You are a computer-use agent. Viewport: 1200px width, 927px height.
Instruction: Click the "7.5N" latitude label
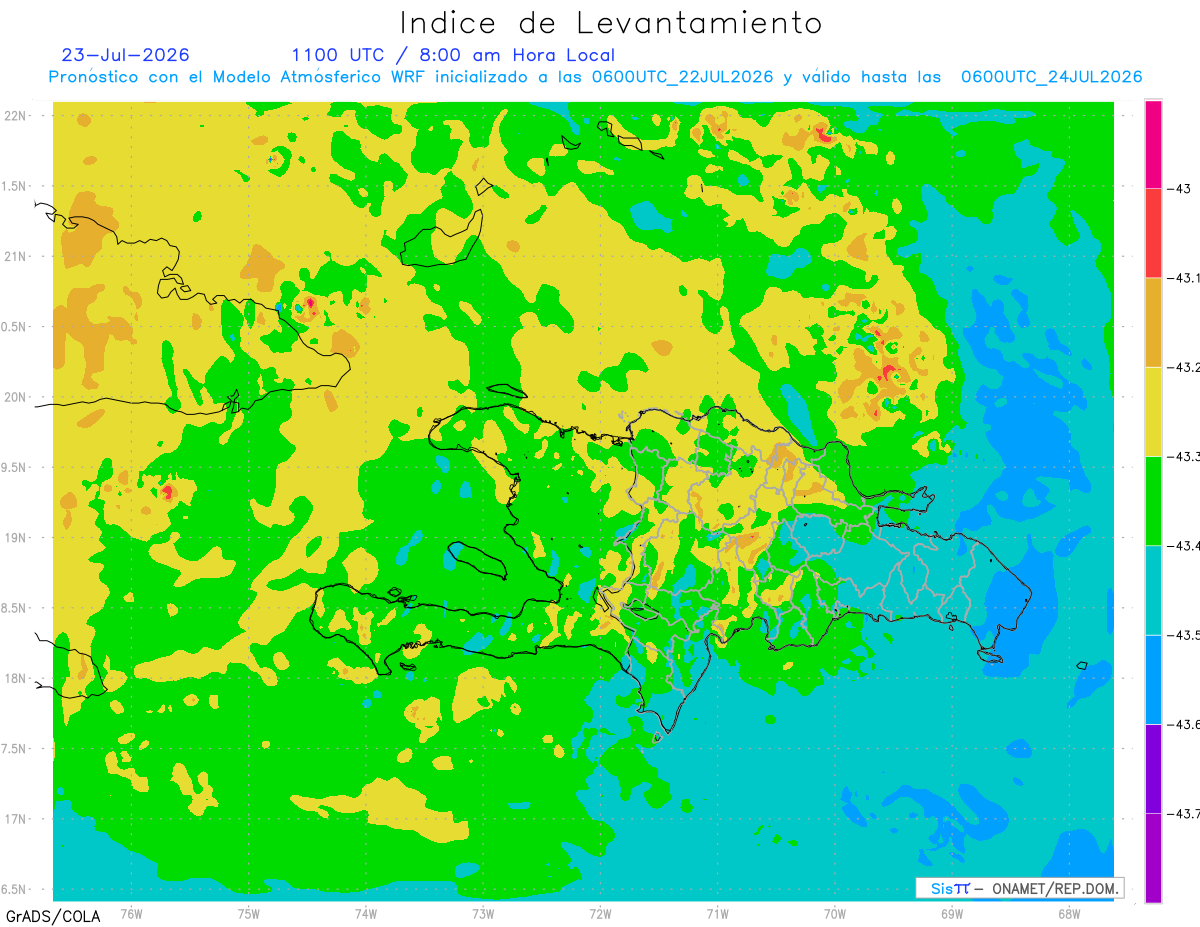coord(15,749)
